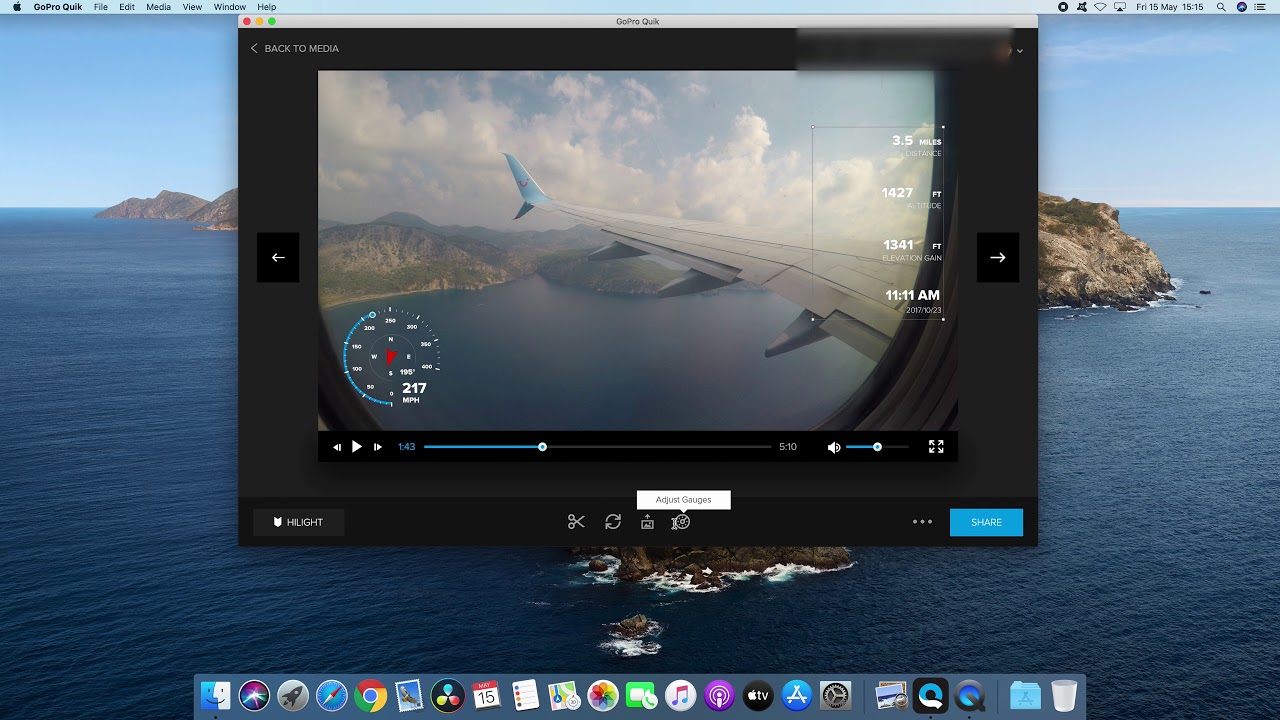Screen dimensions: 1280x720
Task: Open Safari from the dock
Action: click(x=332, y=695)
